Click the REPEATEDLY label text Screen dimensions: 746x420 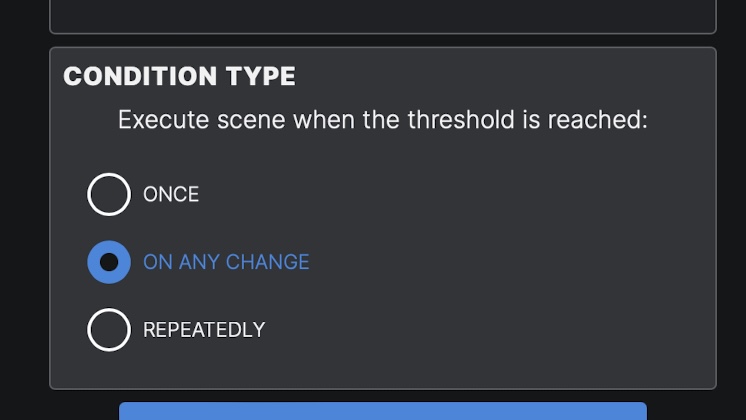pos(204,330)
